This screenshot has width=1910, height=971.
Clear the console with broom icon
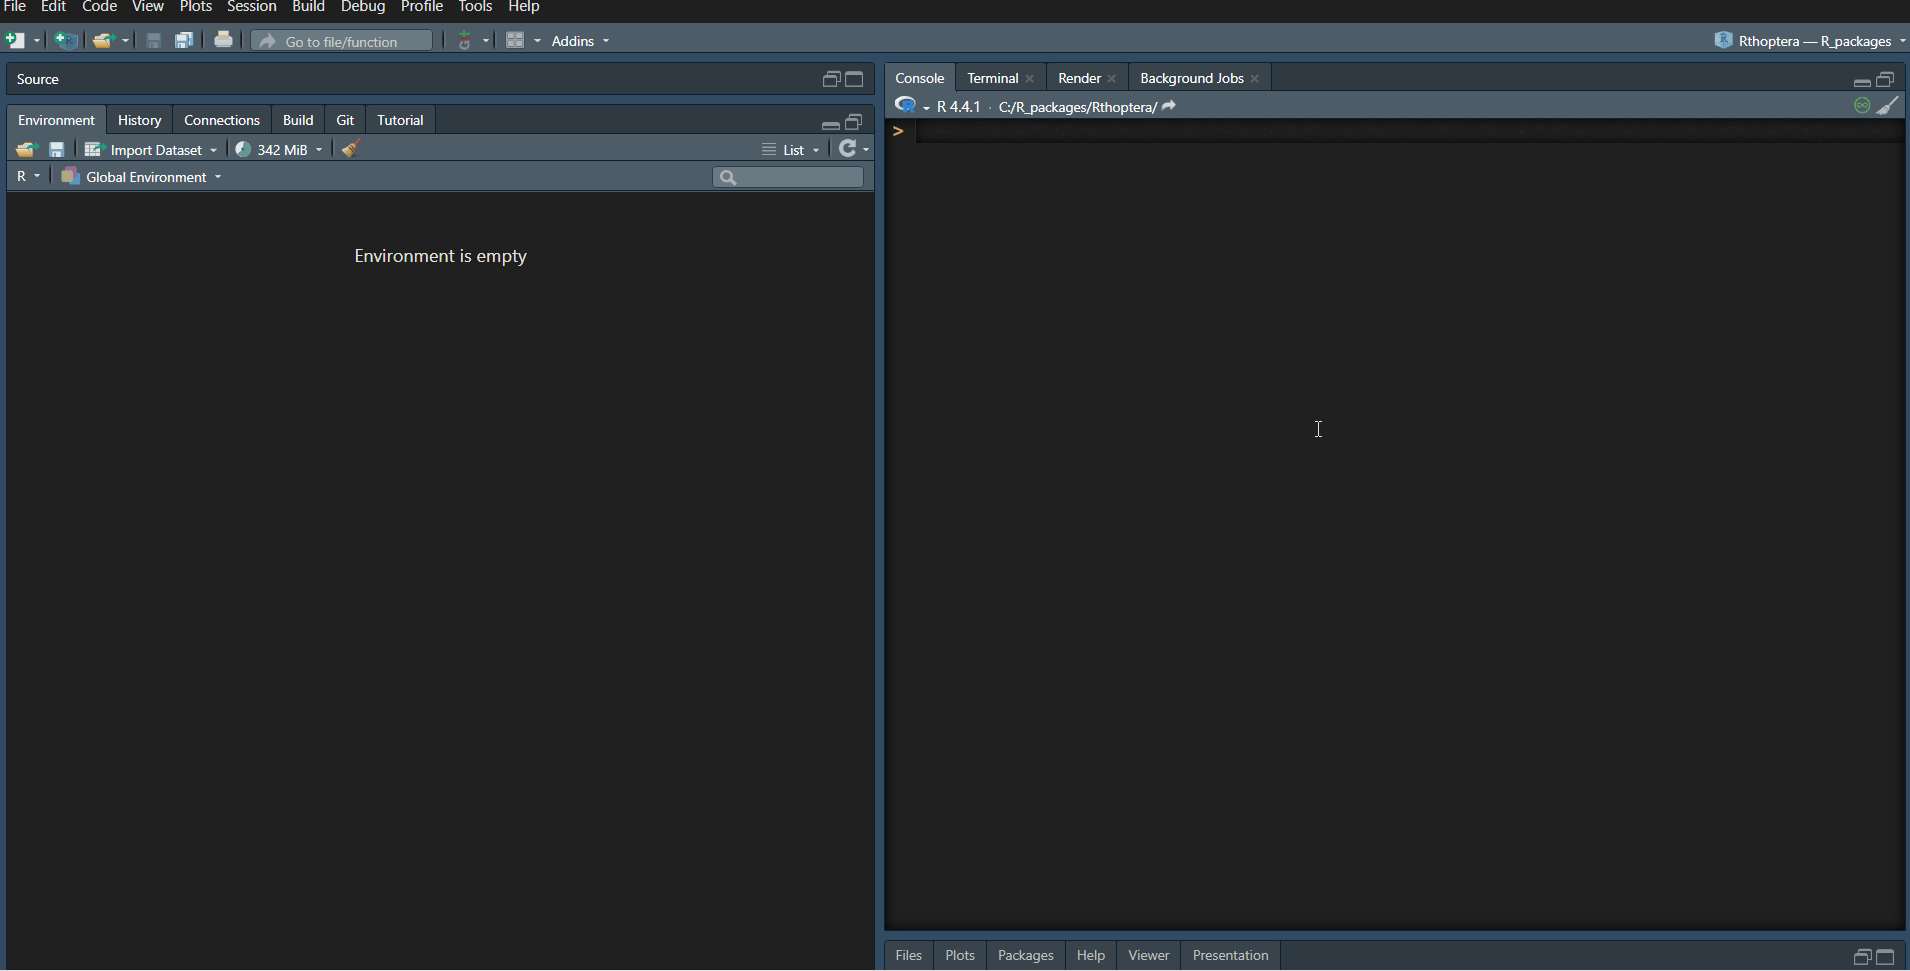pos(1887,106)
